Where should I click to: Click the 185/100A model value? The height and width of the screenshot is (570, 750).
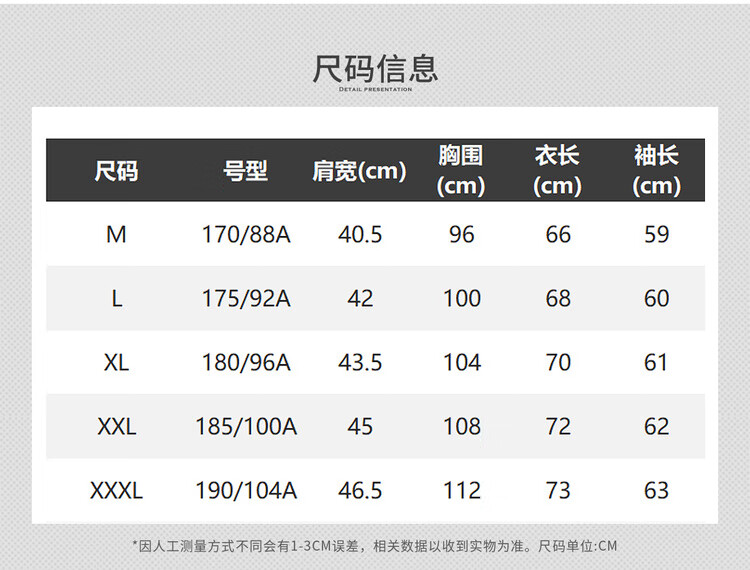(246, 427)
